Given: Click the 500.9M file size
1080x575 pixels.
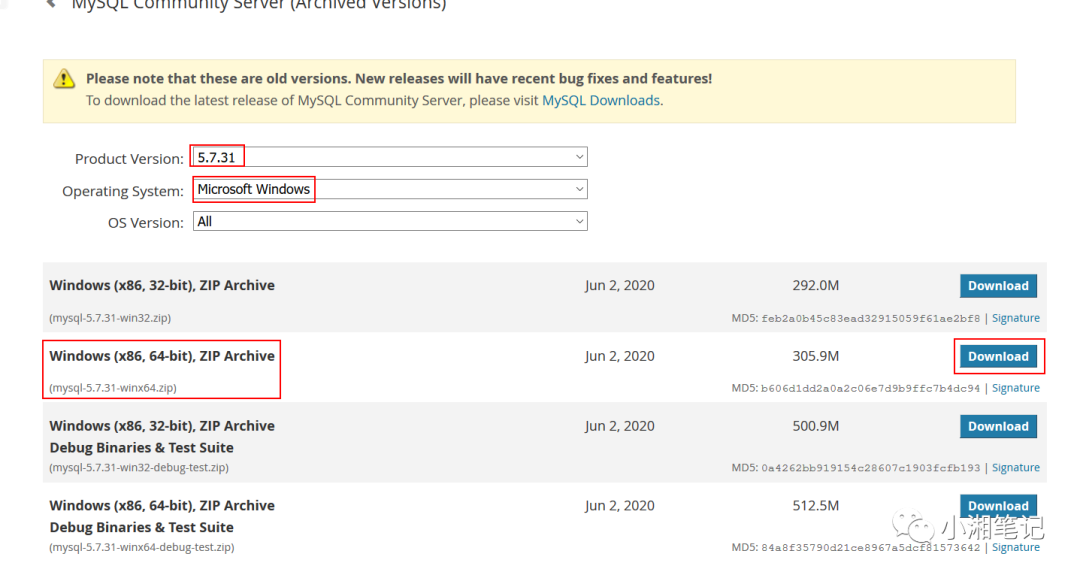Looking at the screenshot, I should pos(816,426).
